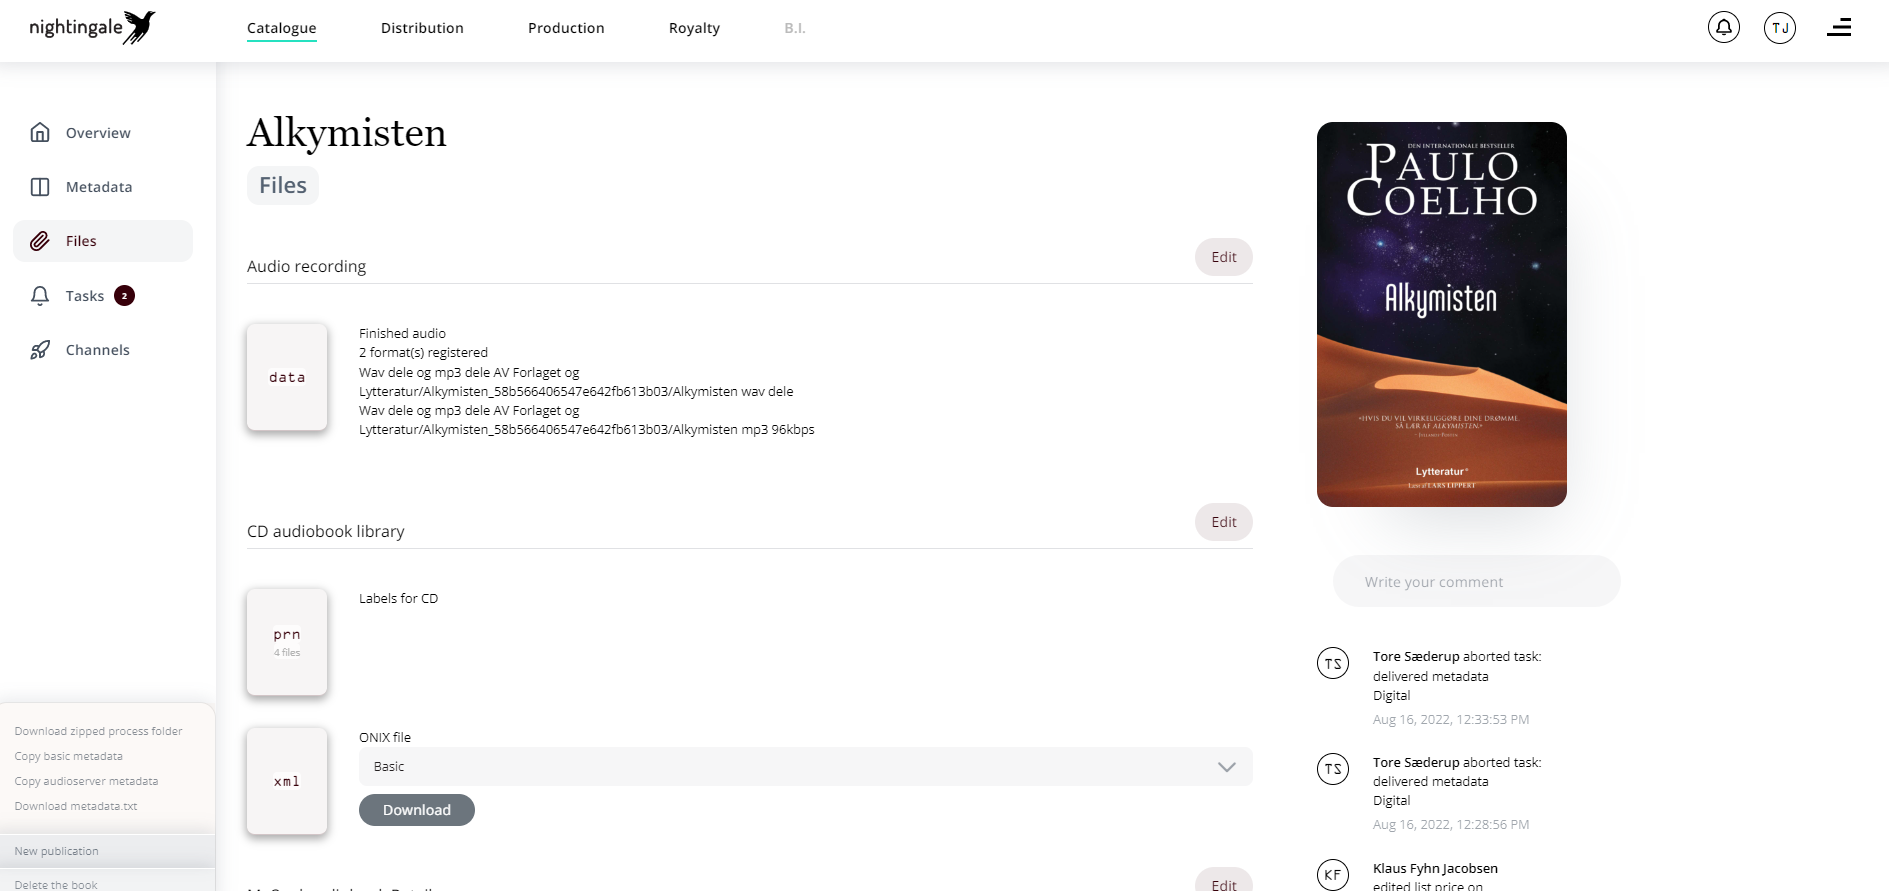Click the Tasks count badge showing 2
The height and width of the screenshot is (891, 1889).
pos(124,296)
